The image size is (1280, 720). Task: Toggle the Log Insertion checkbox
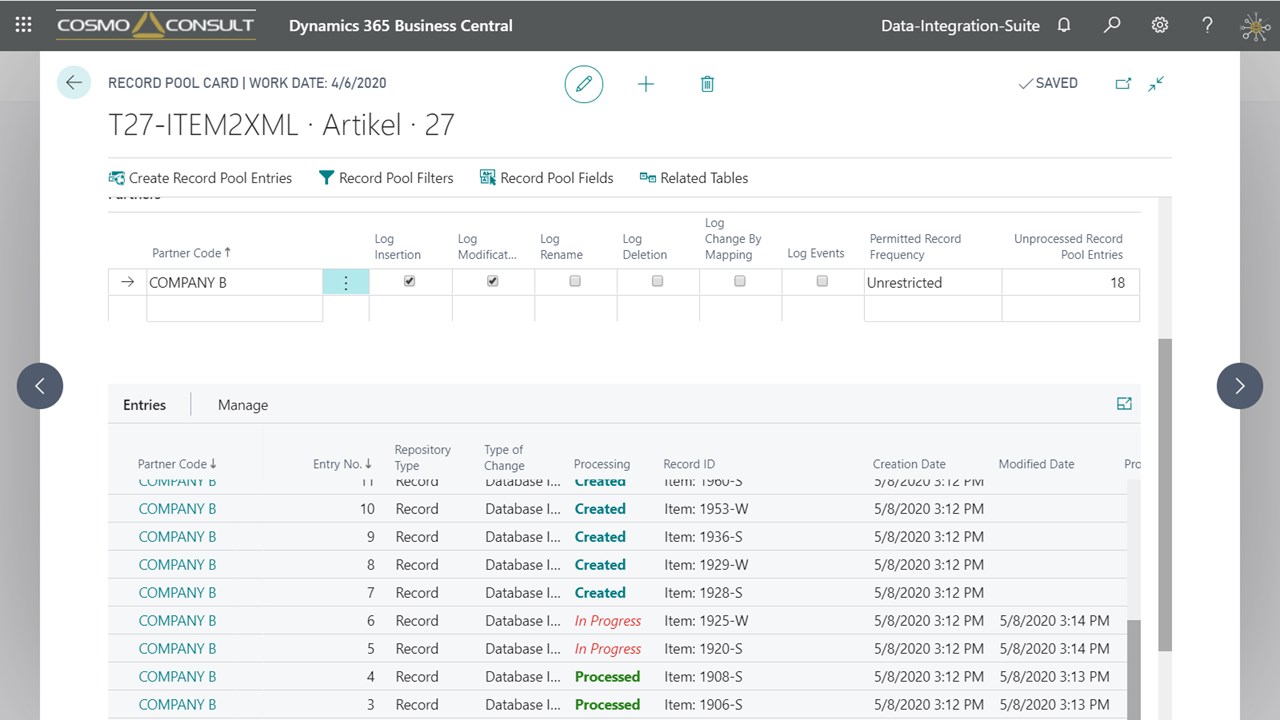pos(409,282)
